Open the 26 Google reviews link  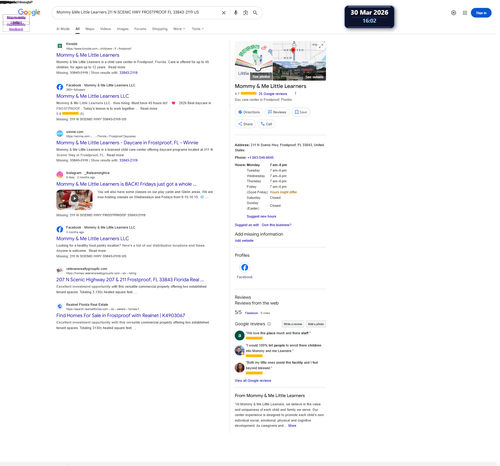click(273, 94)
